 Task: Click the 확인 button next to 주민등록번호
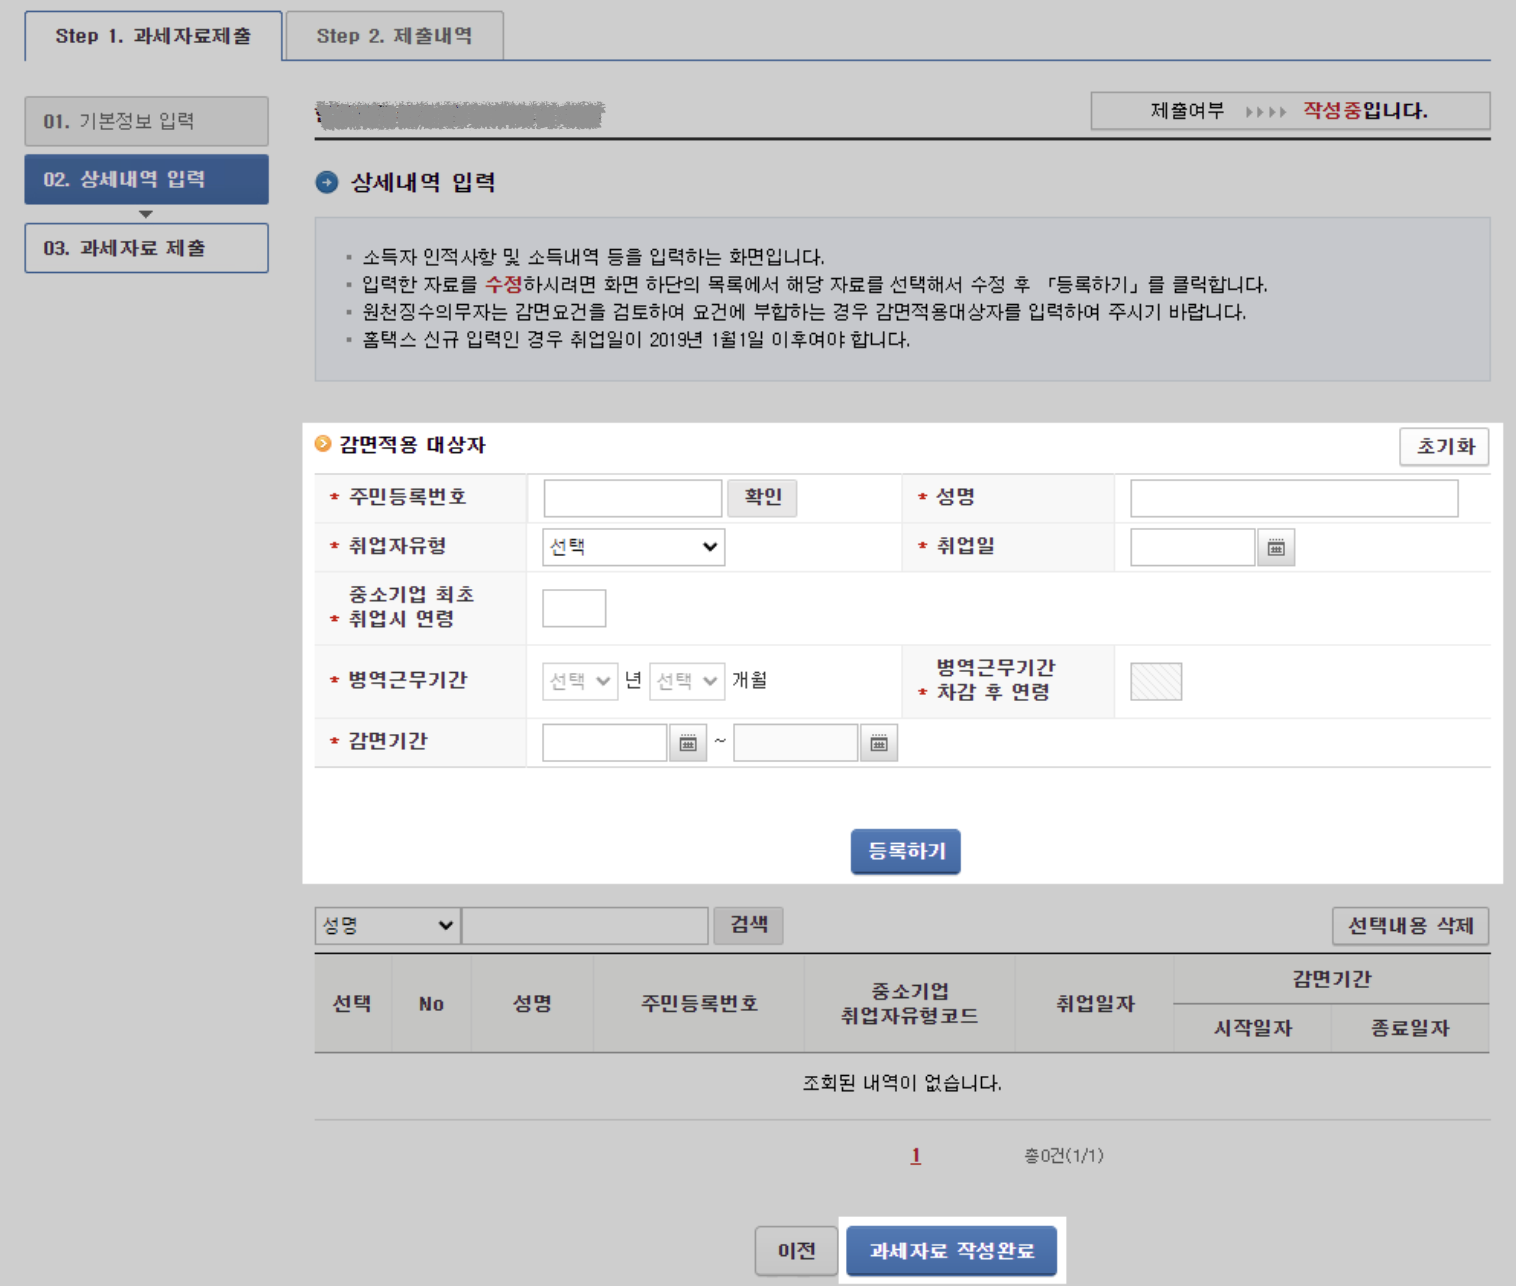(x=763, y=497)
